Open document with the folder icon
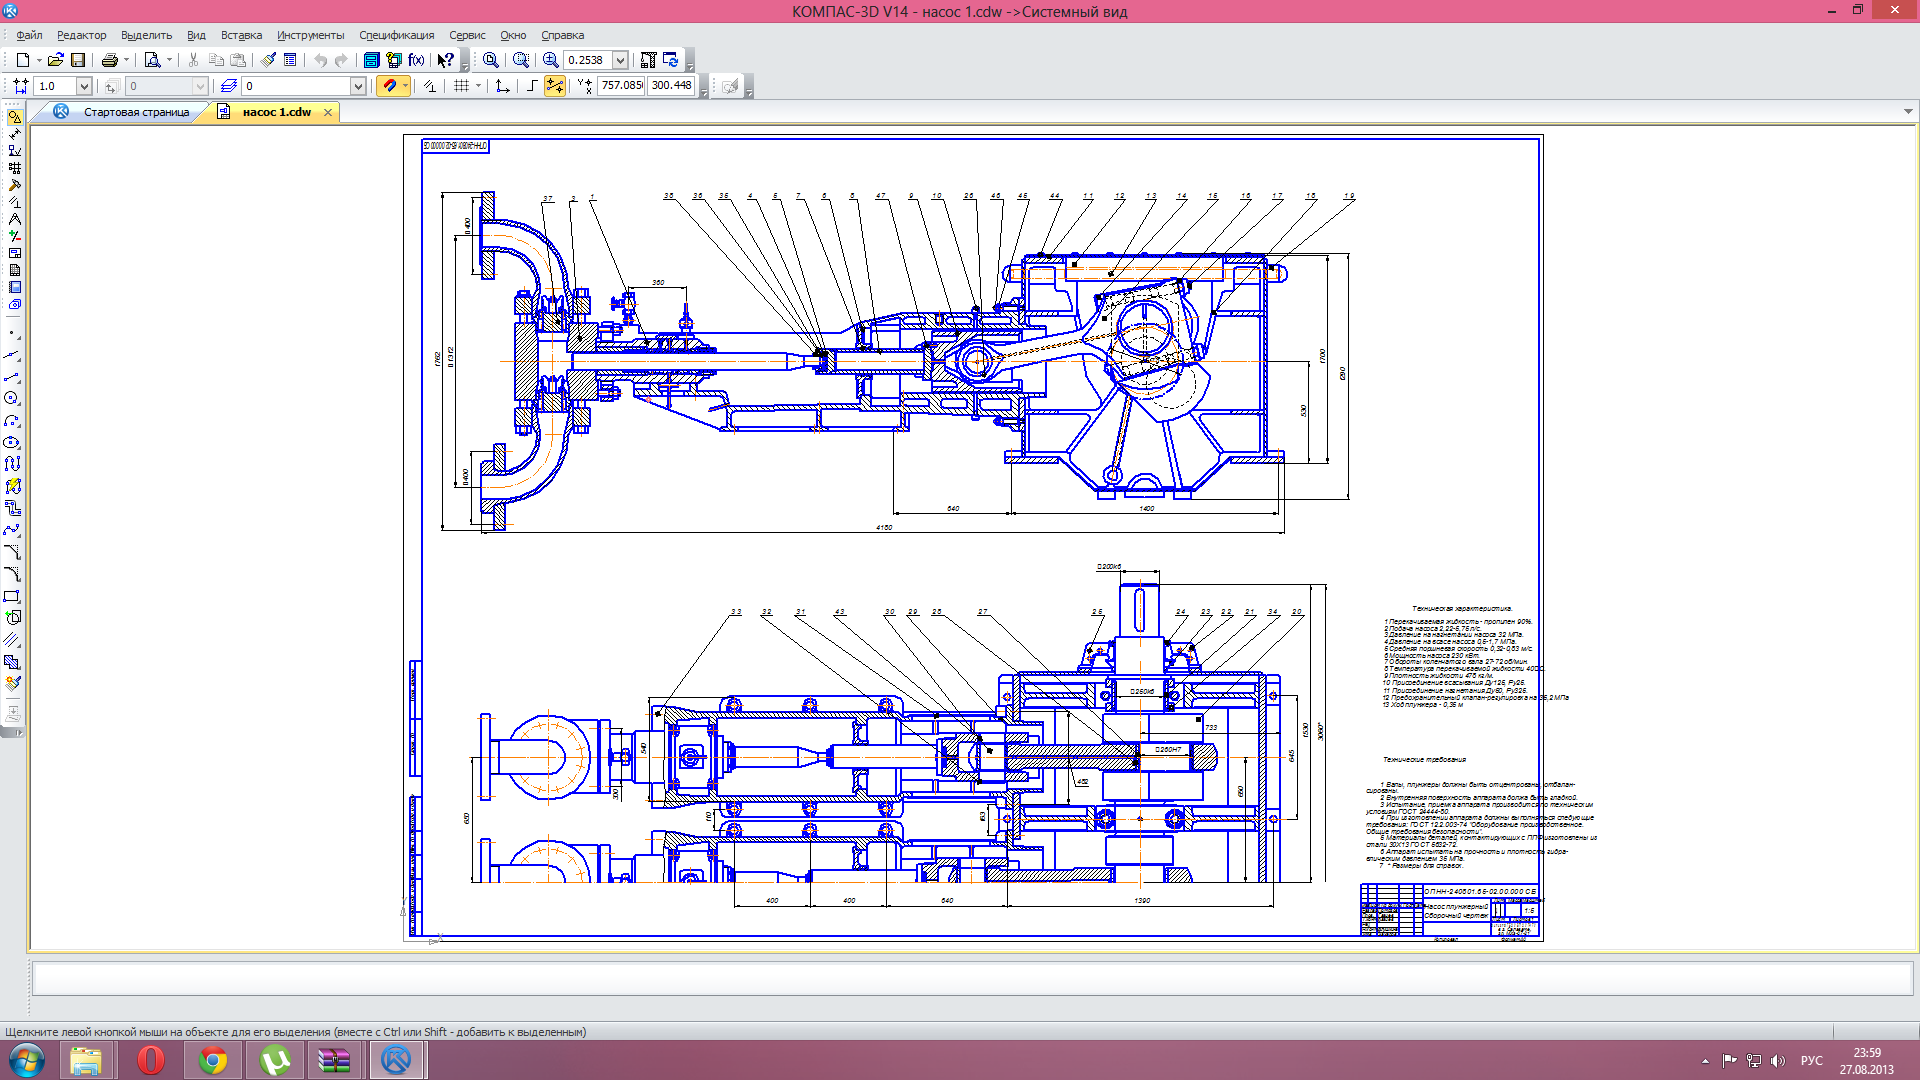This screenshot has height=1080, width=1920. (56, 60)
